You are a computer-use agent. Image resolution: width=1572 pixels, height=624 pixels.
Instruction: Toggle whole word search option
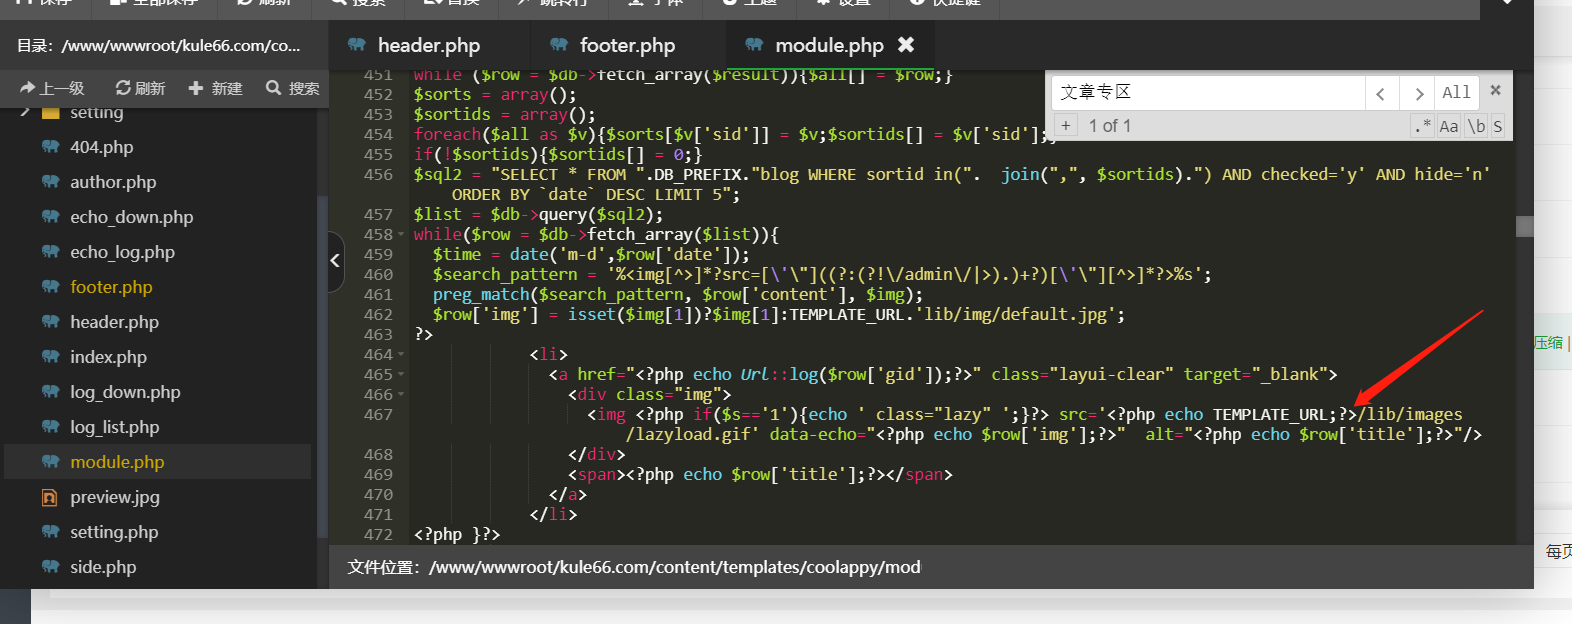(x=1476, y=126)
